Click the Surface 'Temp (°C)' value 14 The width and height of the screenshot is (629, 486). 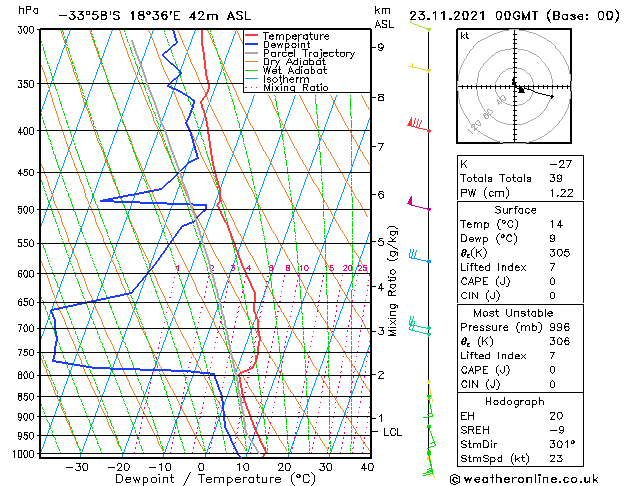(x=556, y=224)
